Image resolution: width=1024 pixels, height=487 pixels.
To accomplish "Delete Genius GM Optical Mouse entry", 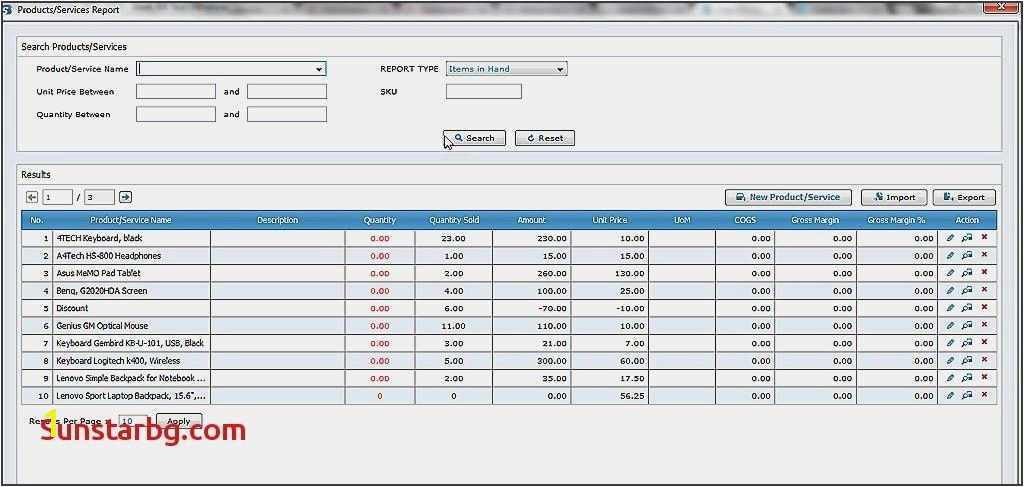I will pos(984,325).
